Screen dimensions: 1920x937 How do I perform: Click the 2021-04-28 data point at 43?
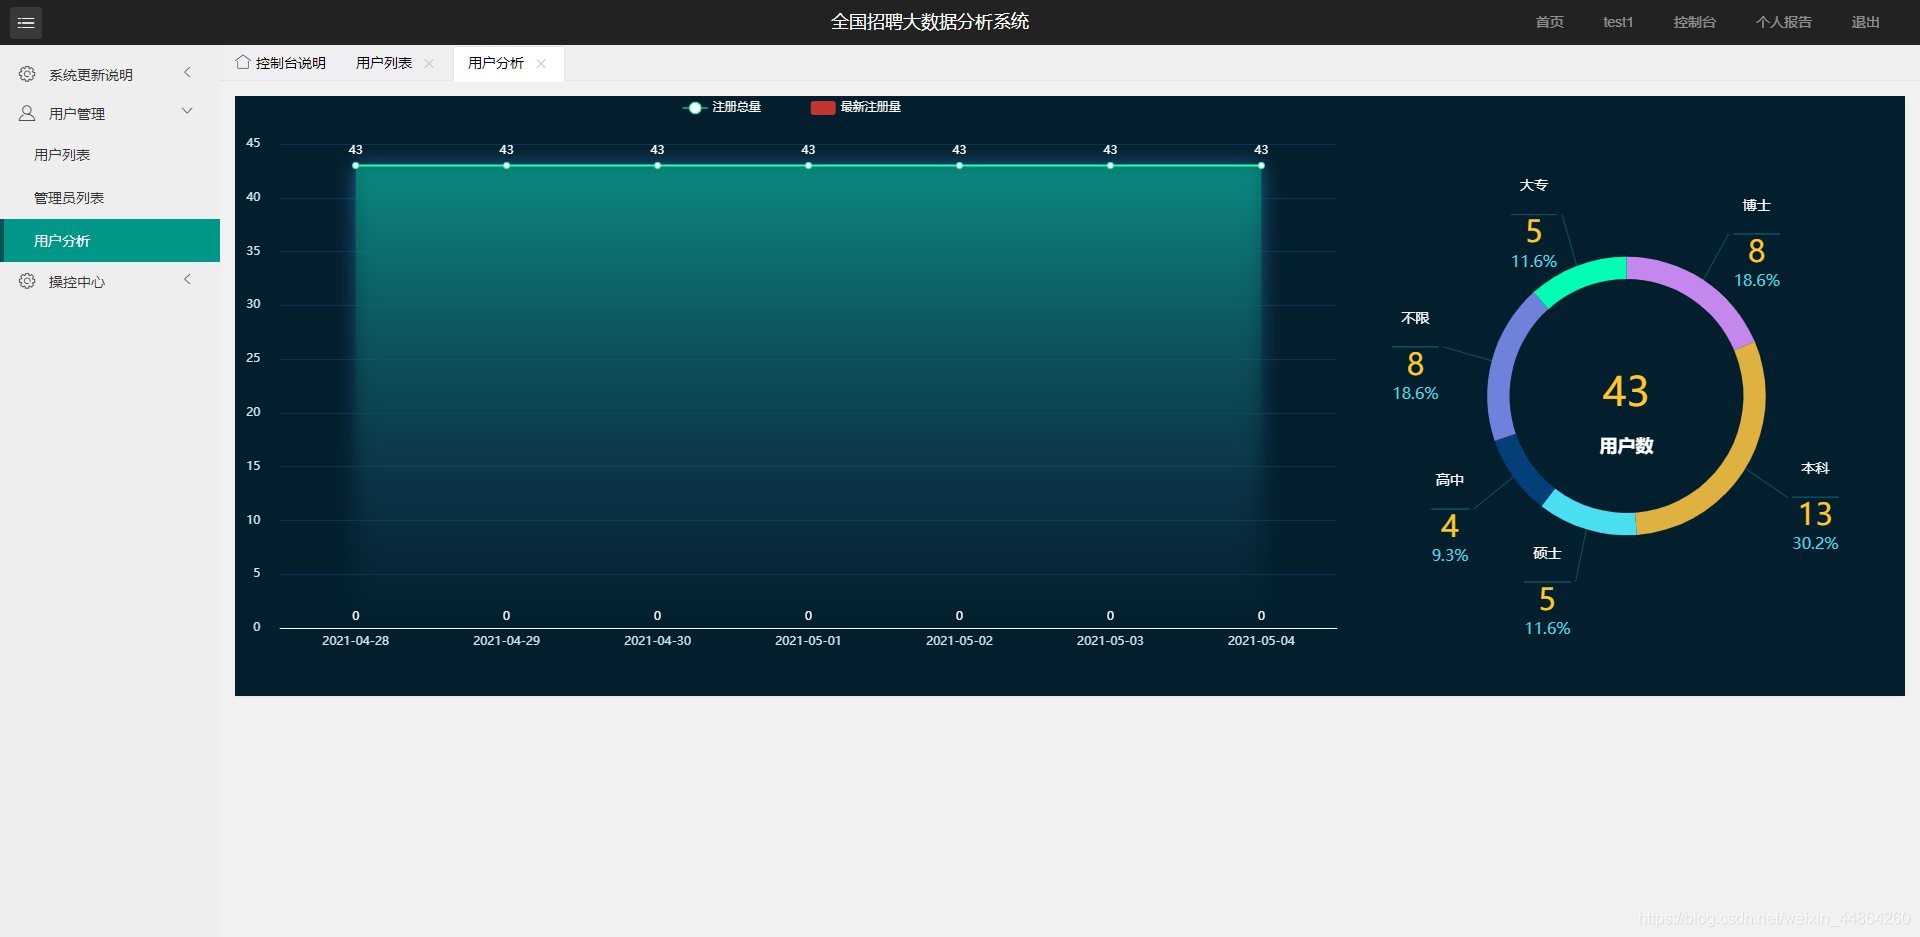(x=355, y=165)
